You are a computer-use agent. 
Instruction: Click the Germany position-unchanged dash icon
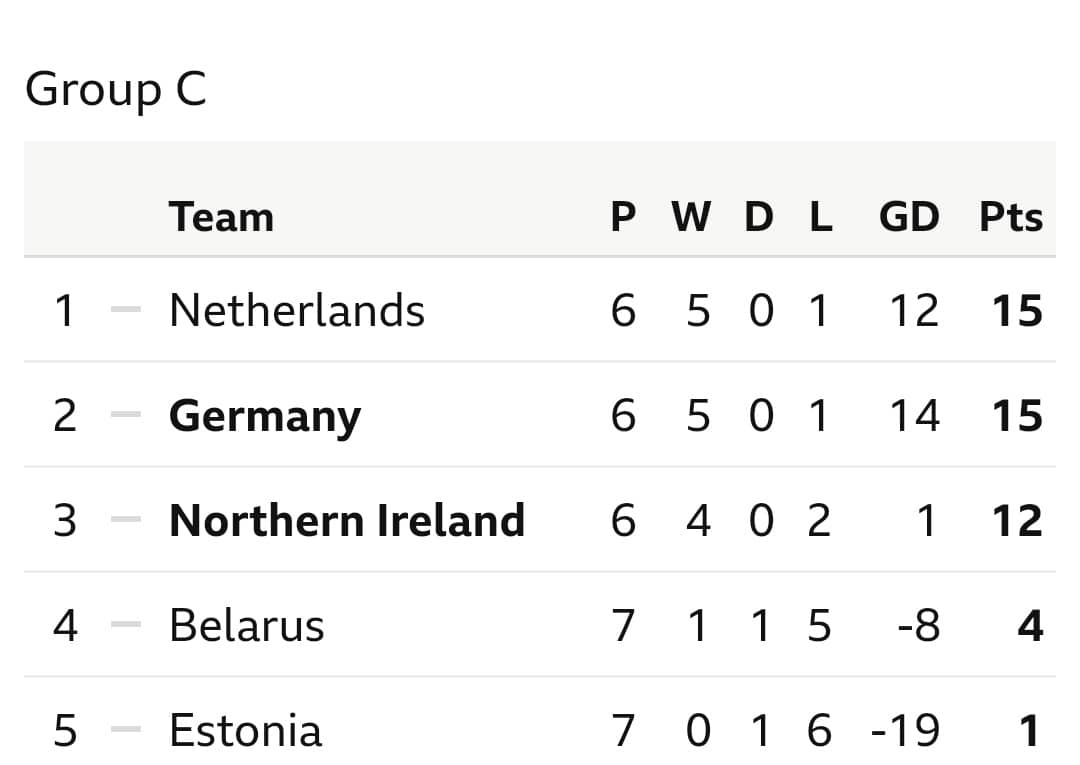click(126, 415)
